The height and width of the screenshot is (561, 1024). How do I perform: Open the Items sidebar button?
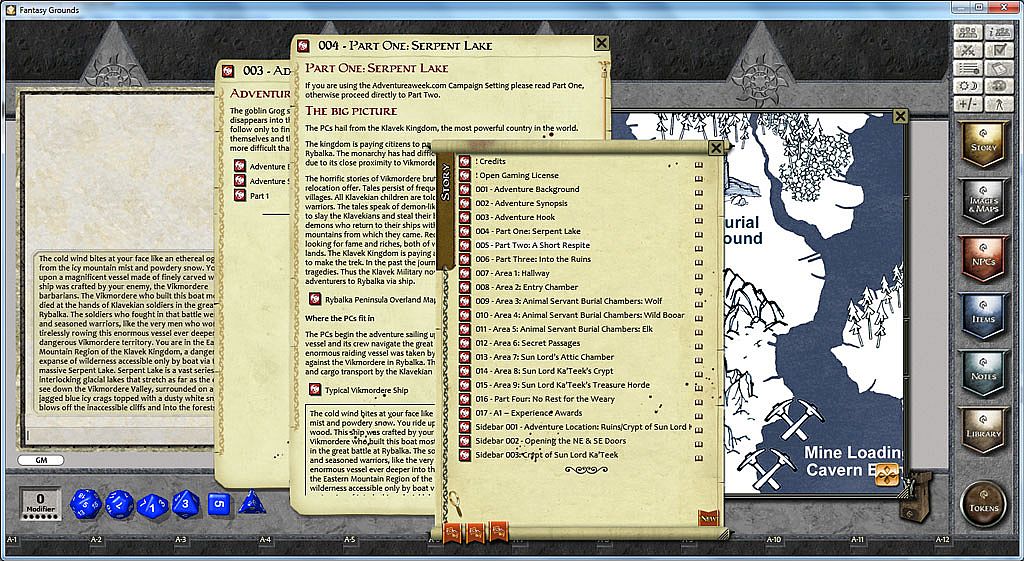click(x=983, y=317)
